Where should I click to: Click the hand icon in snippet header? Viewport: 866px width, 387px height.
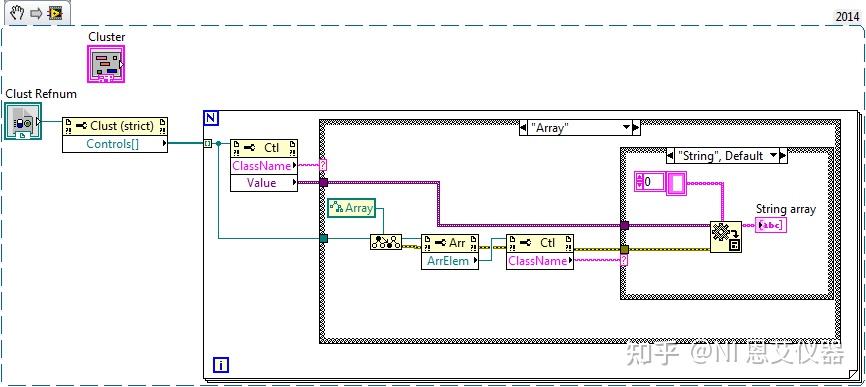click(17, 13)
